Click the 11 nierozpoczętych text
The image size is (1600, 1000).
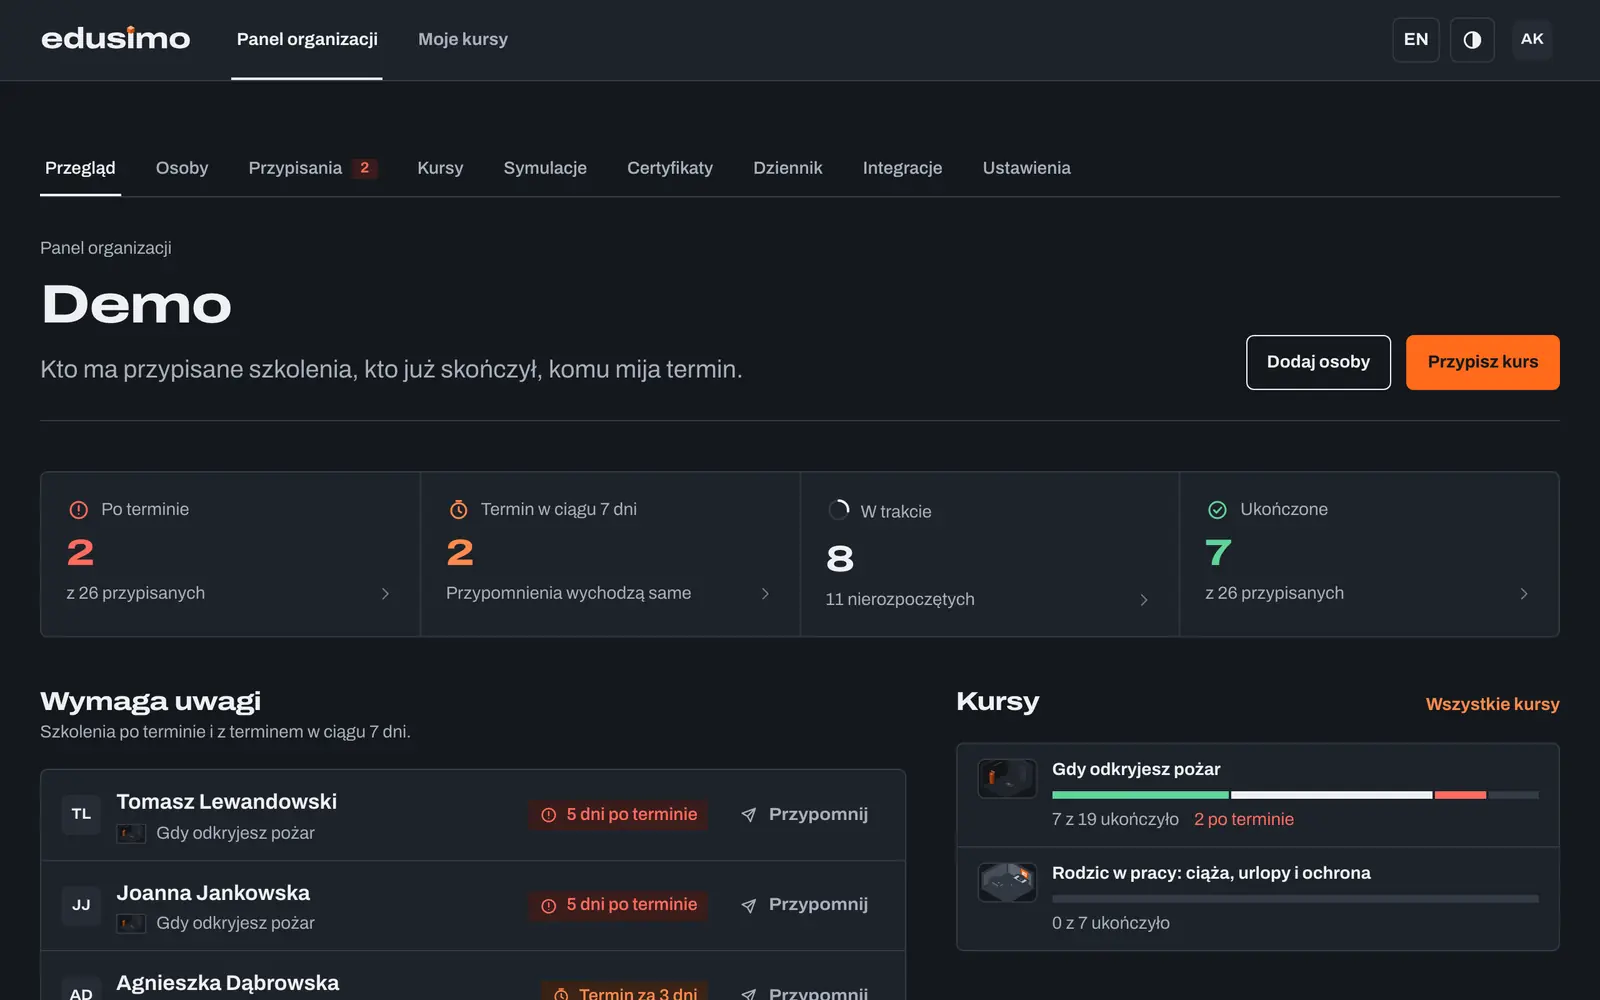[x=900, y=599]
